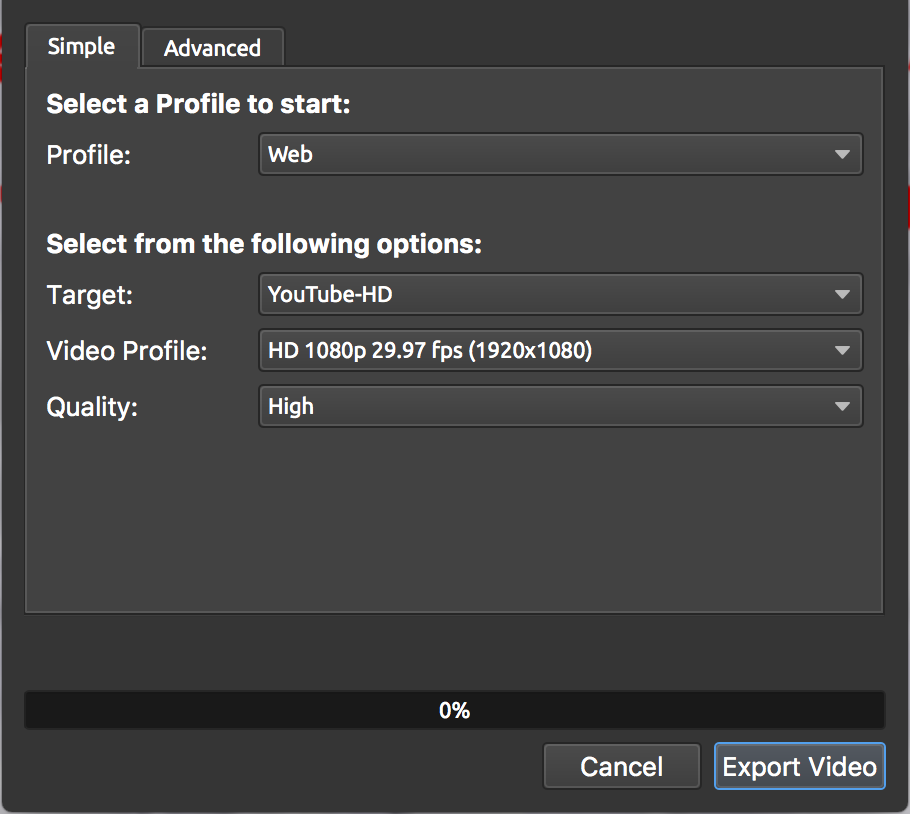Select the Simple tab
910x814 pixels.
(82, 46)
